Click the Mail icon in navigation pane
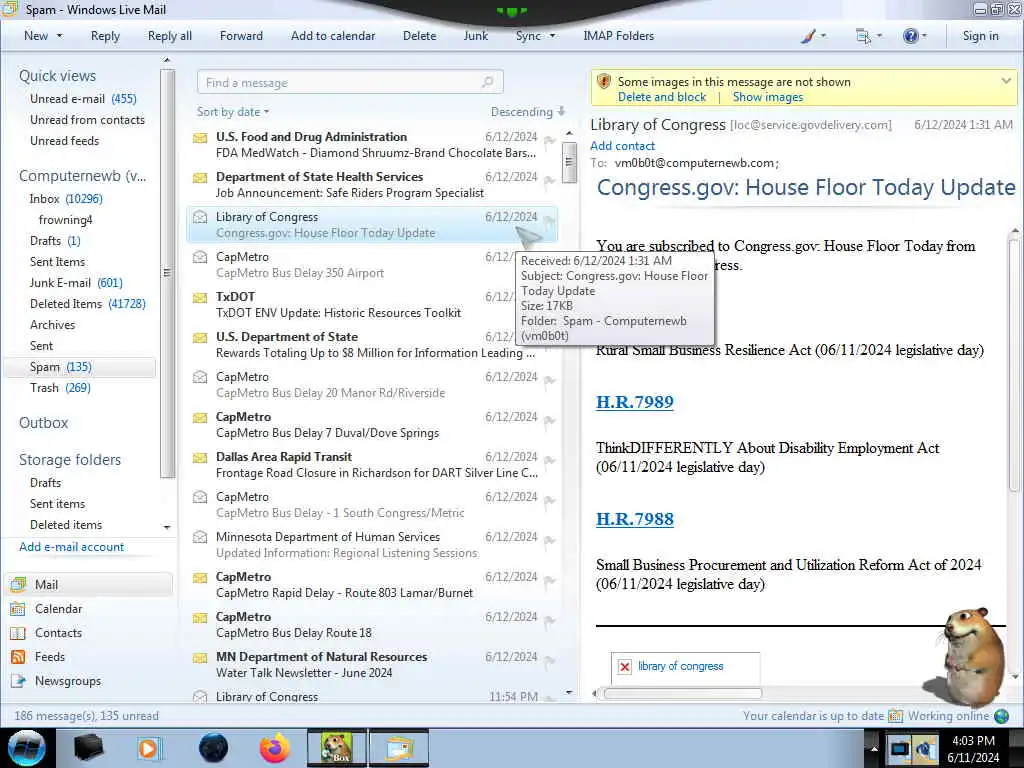 point(18,584)
